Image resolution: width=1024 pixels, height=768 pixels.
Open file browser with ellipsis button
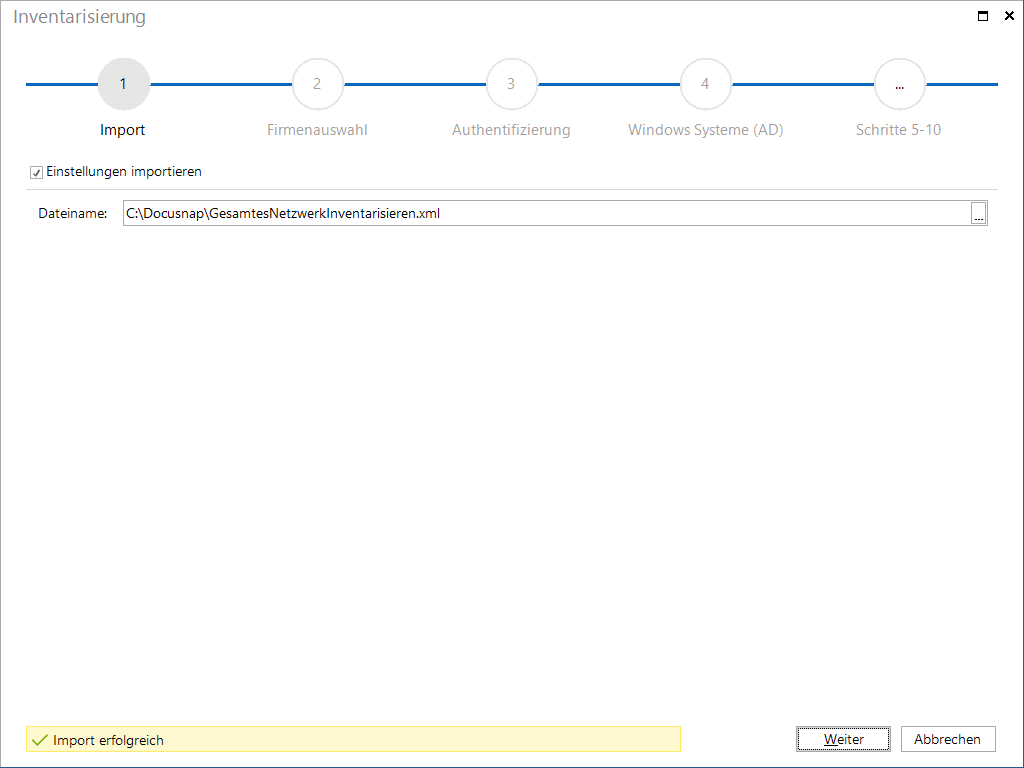point(978,214)
